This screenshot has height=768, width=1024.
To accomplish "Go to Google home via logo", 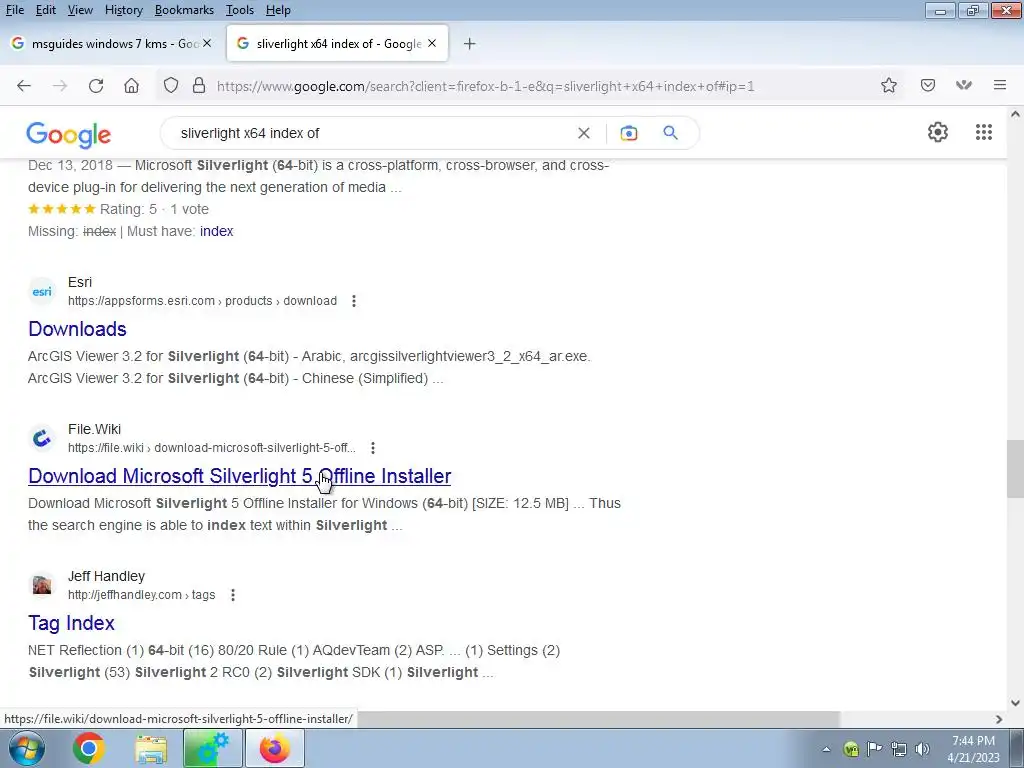I will (69, 135).
